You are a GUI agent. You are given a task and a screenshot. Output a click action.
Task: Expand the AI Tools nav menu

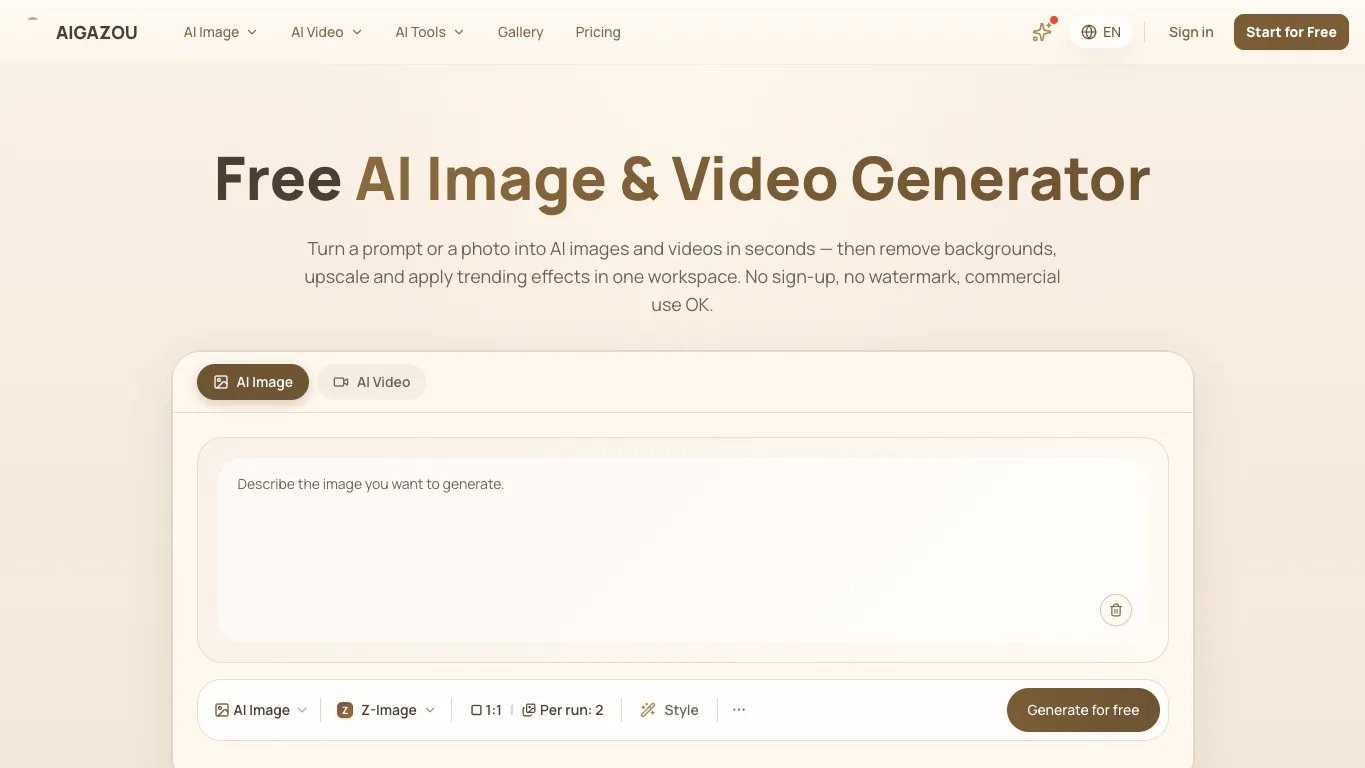coord(430,32)
